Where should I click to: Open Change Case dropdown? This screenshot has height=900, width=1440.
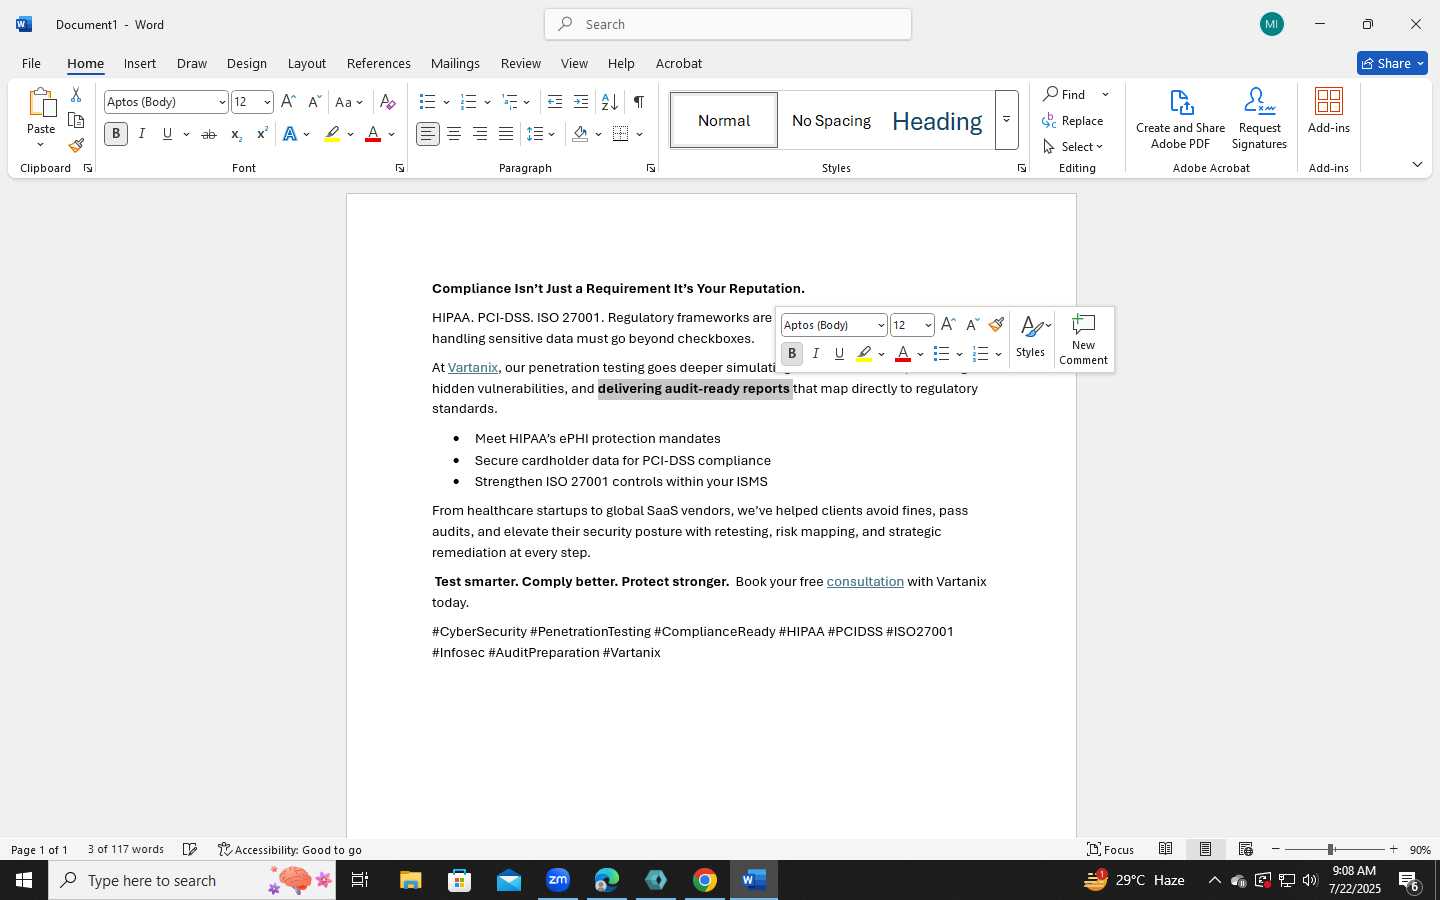click(x=350, y=102)
